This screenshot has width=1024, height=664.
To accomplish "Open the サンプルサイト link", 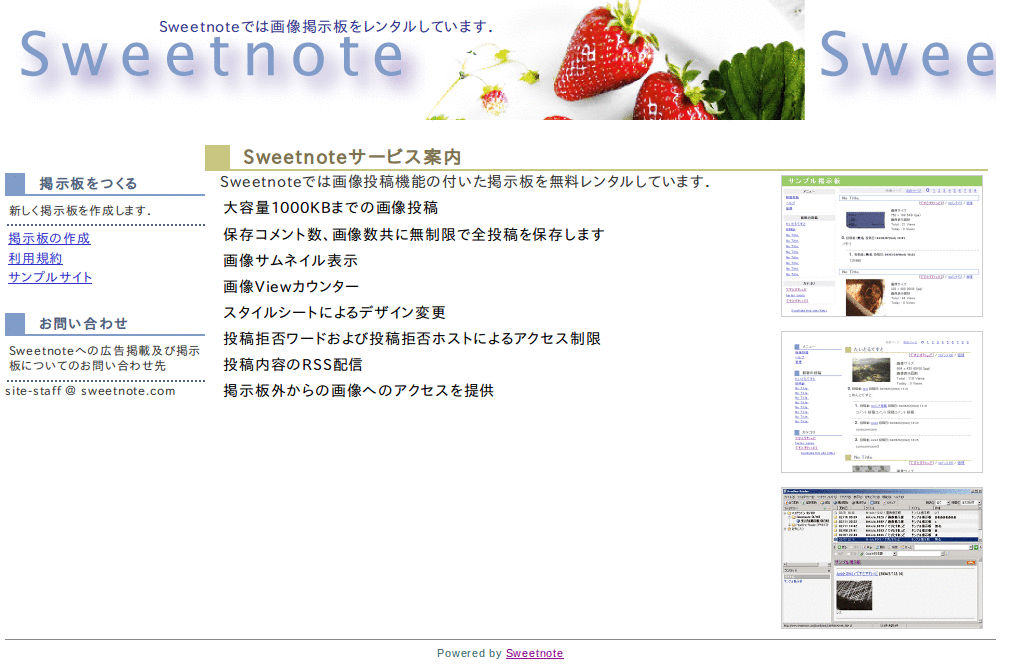I will pyautogui.click(x=50, y=277).
